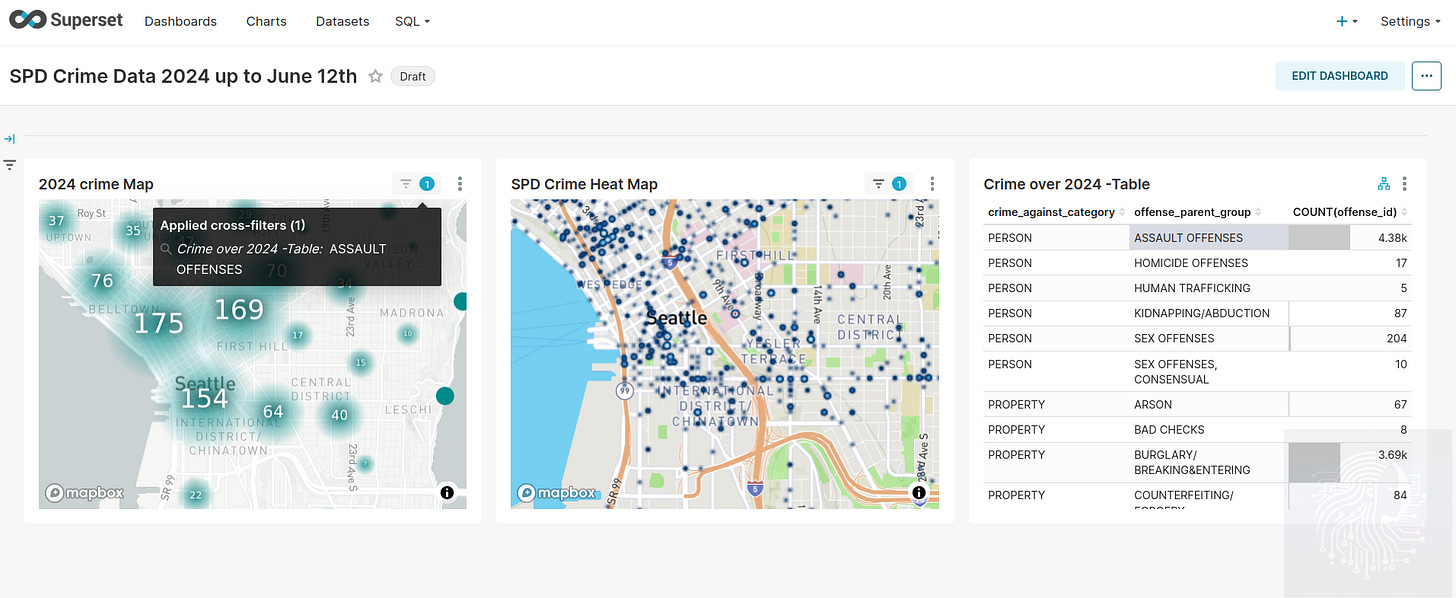Viewport: 1456px width, 598px height.
Task: Click the 175 cluster on crime map
Action: 159,324
